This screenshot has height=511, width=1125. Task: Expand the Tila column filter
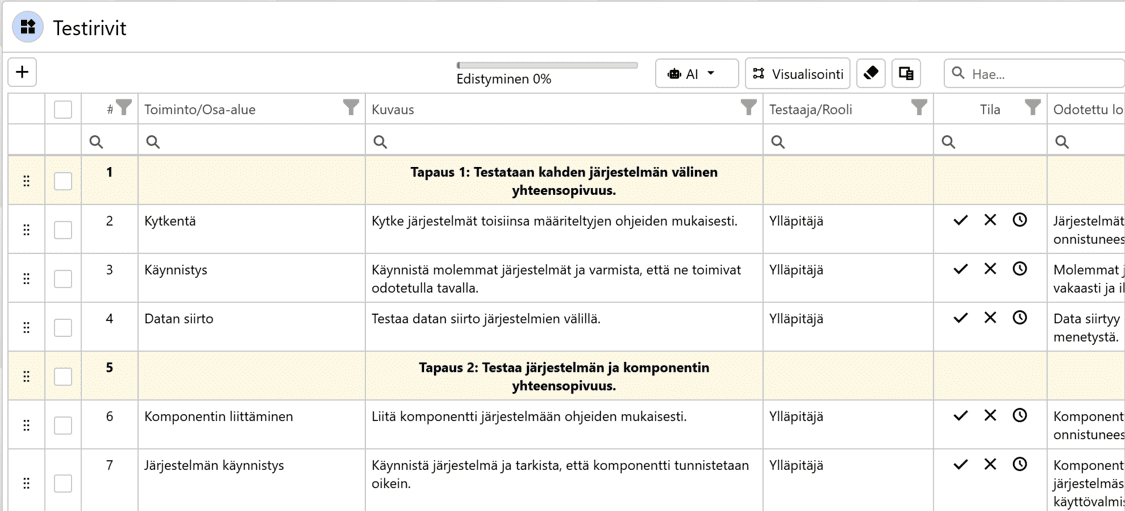1032,108
